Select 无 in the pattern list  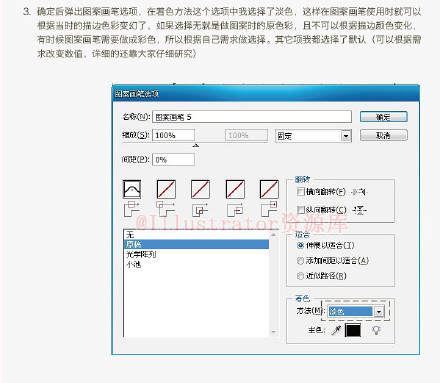click(196, 235)
